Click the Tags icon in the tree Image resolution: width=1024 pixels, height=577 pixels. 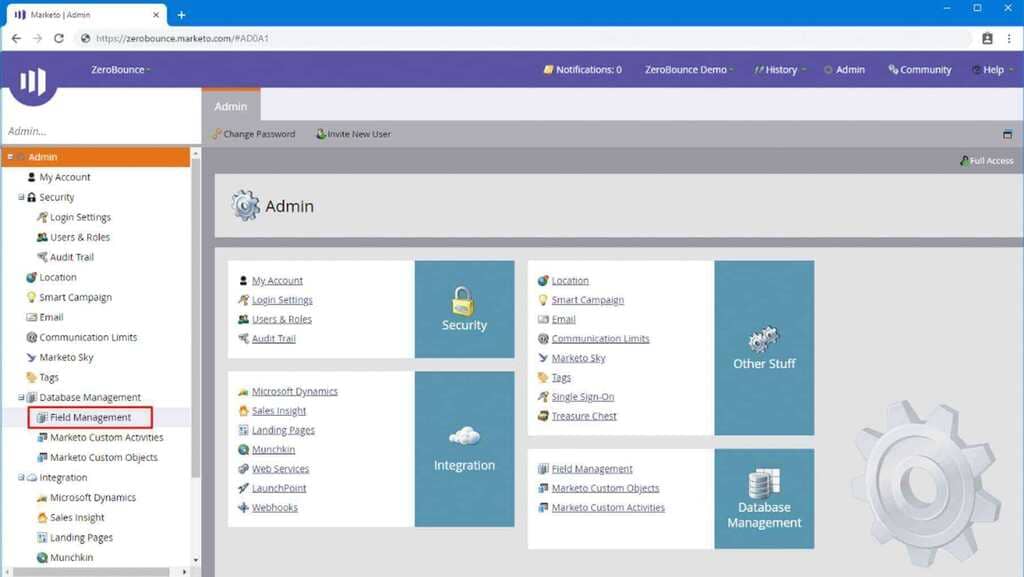31,377
